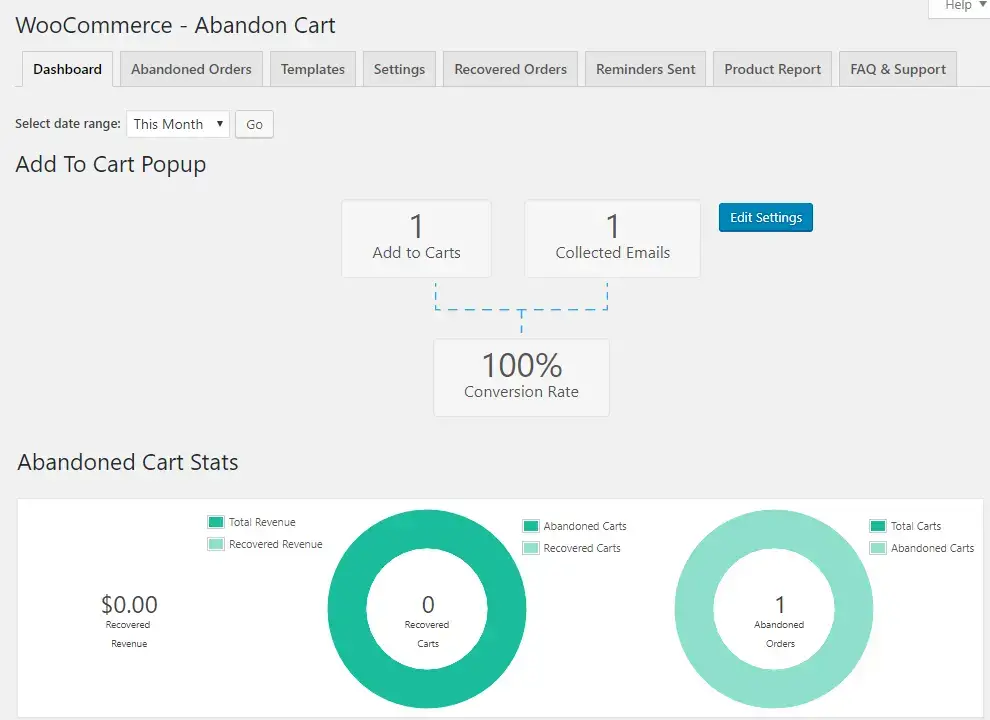Click the Recovered Revenue legend swatch
The image size is (990, 720).
[x=216, y=544]
